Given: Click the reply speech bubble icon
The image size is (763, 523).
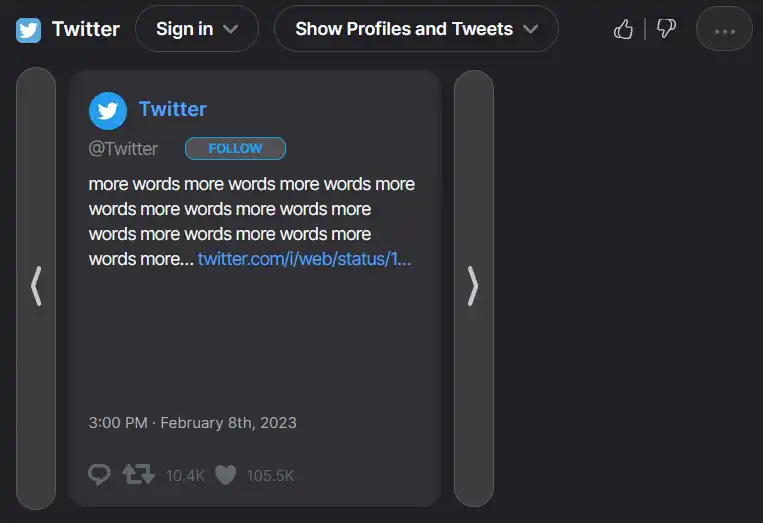Looking at the screenshot, I should pos(100,474).
